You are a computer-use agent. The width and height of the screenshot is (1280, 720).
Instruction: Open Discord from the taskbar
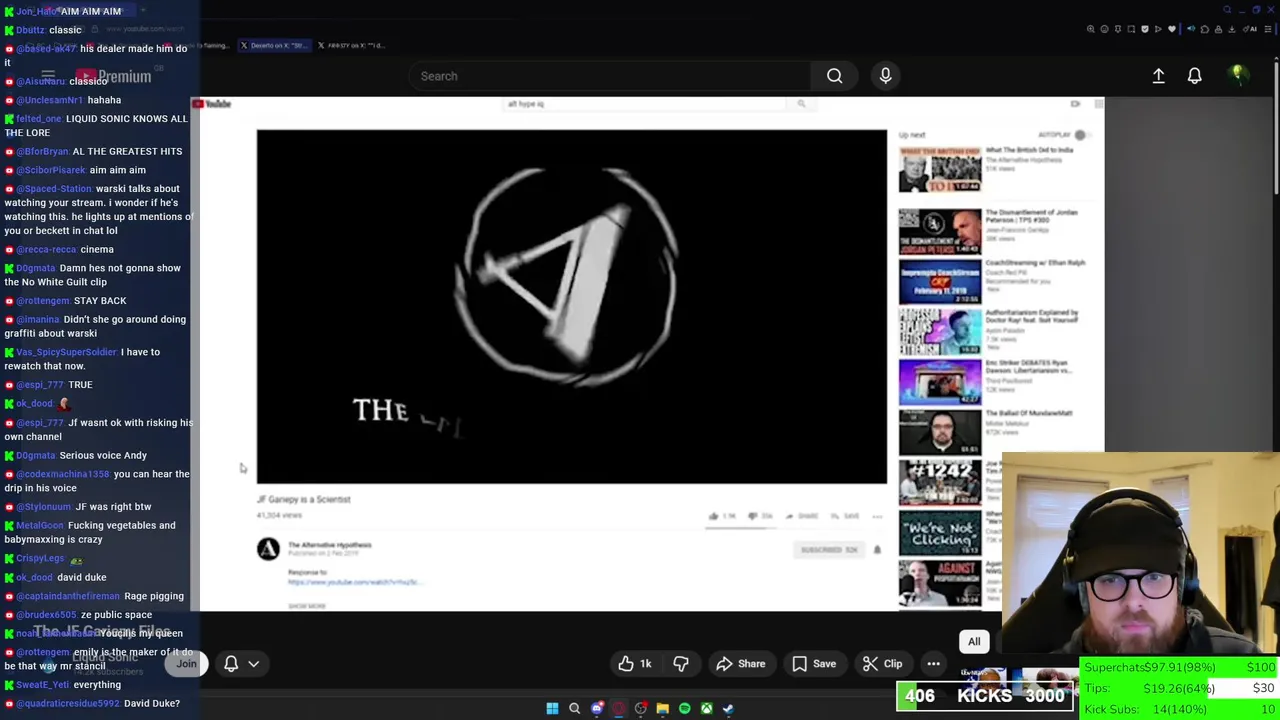click(x=596, y=709)
